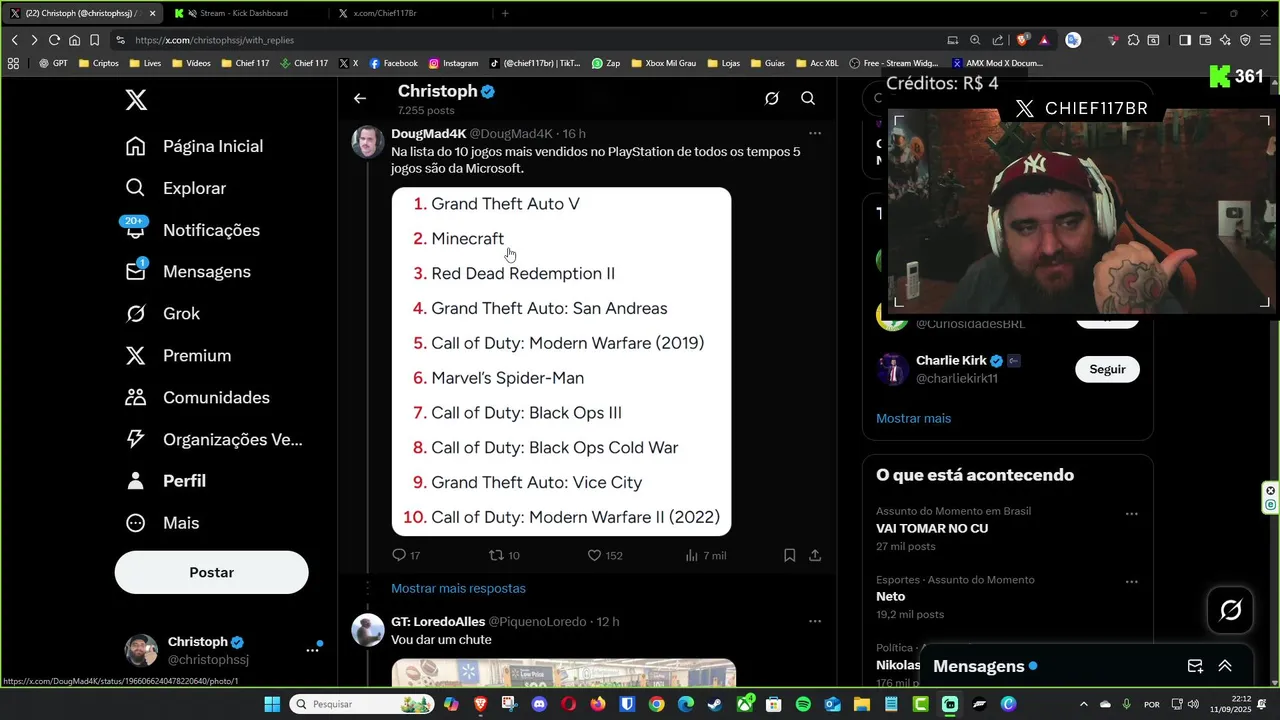Open the Facebook bookmark
Viewport: 1280px width, 720px height.
(x=393, y=63)
